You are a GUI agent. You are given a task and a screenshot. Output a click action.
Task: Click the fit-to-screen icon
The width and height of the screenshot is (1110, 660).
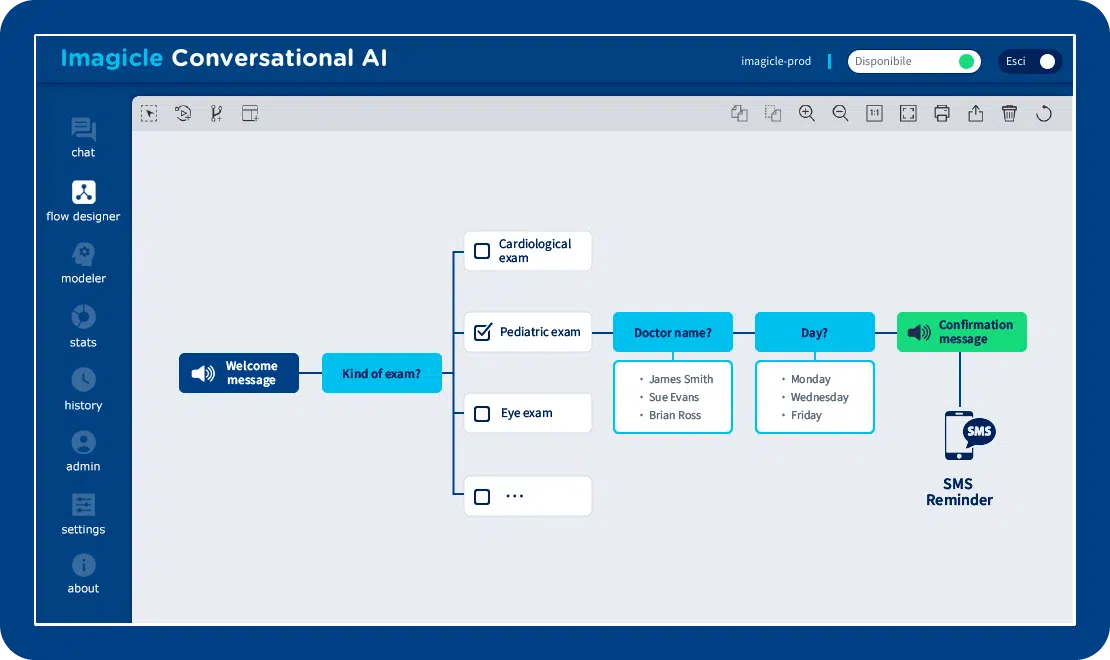[x=908, y=114]
